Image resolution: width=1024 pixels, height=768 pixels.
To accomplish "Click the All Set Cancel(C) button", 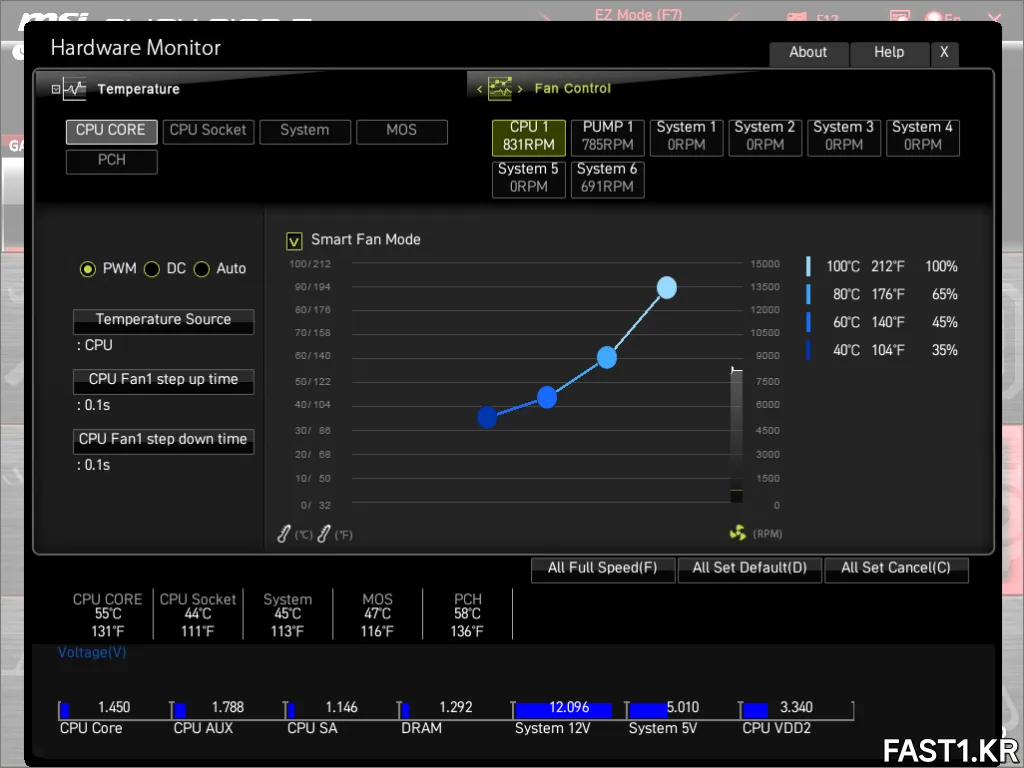I will 895,569.
